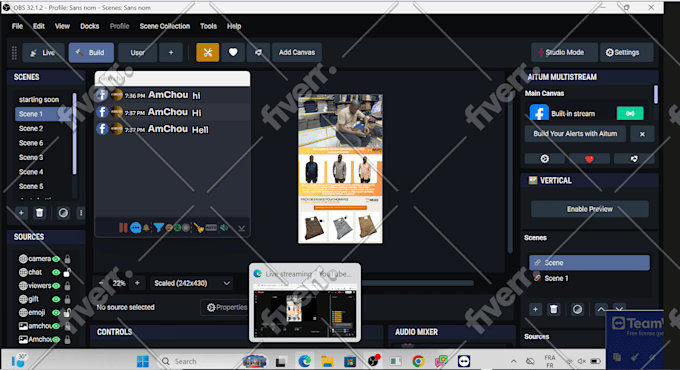Image resolution: width=680 pixels, height=370 pixels.
Task: Zoom in preview with plus button
Action: tap(137, 283)
